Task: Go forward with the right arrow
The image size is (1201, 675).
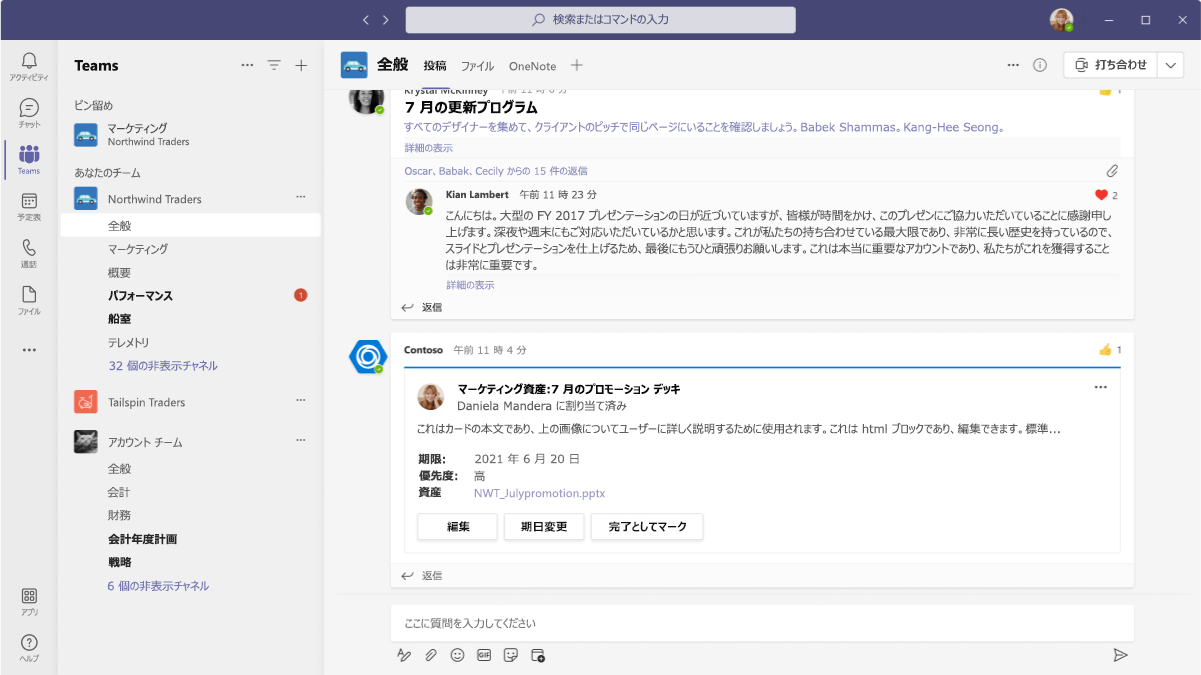Action: coord(387,20)
